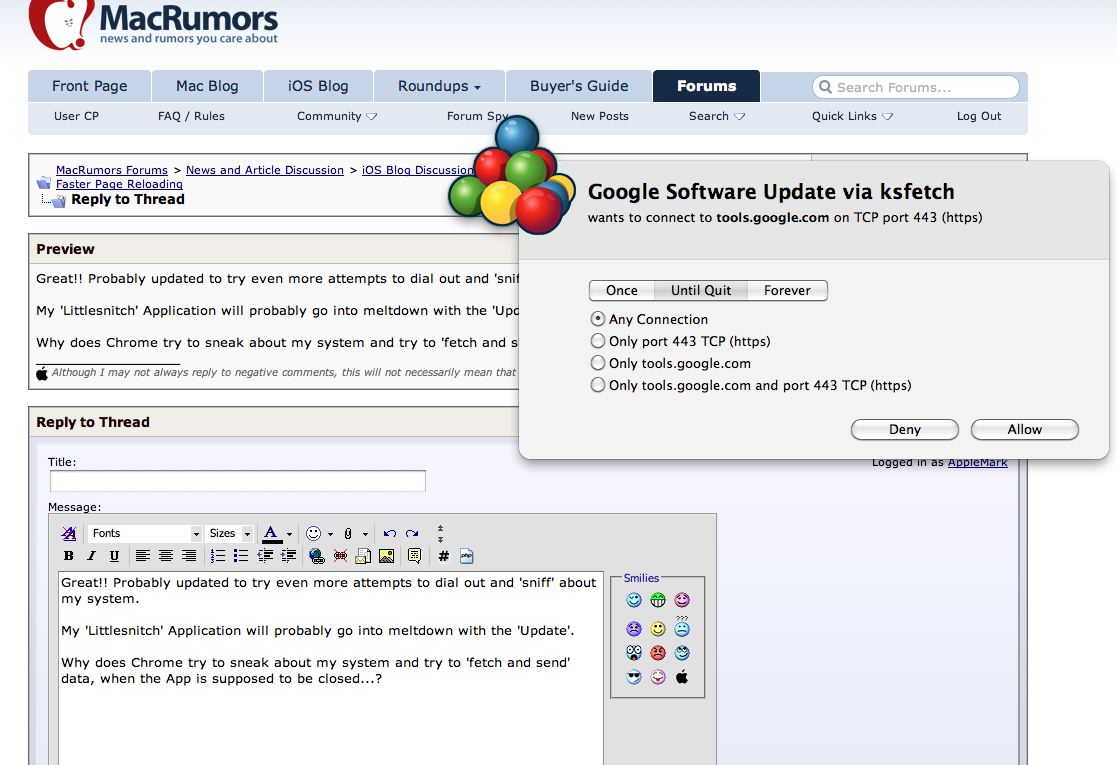Open the Fonts dropdown
The width and height of the screenshot is (1117, 765).
pyautogui.click(x=145, y=533)
